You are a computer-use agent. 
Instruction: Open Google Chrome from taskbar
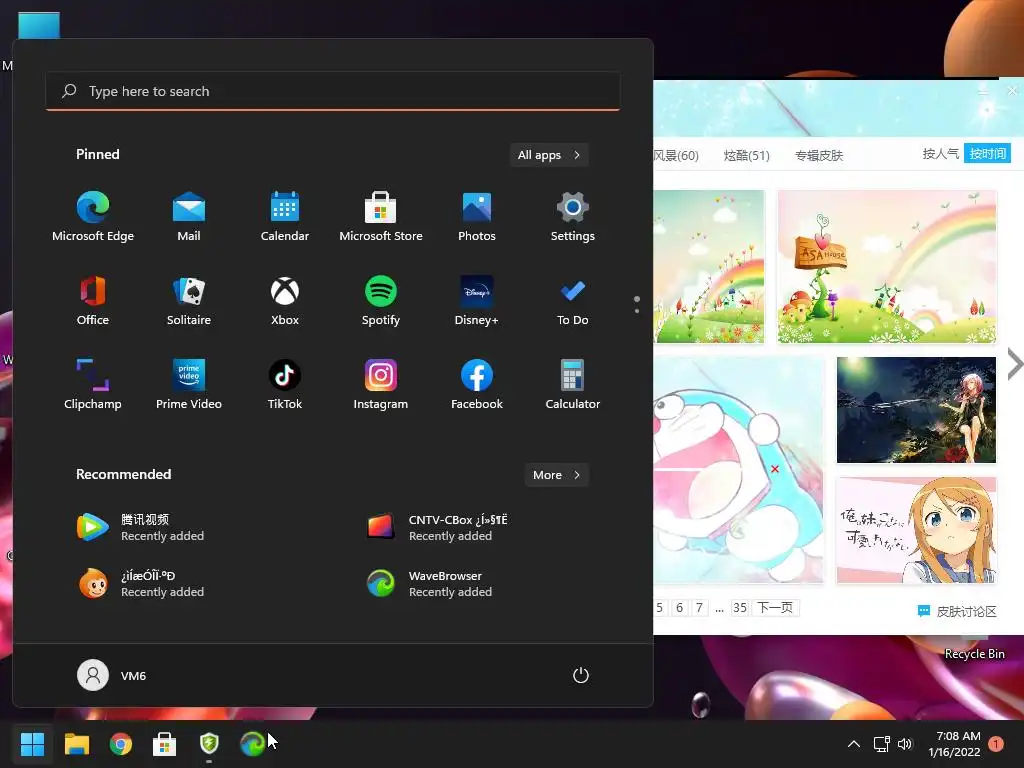(x=120, y=743)
